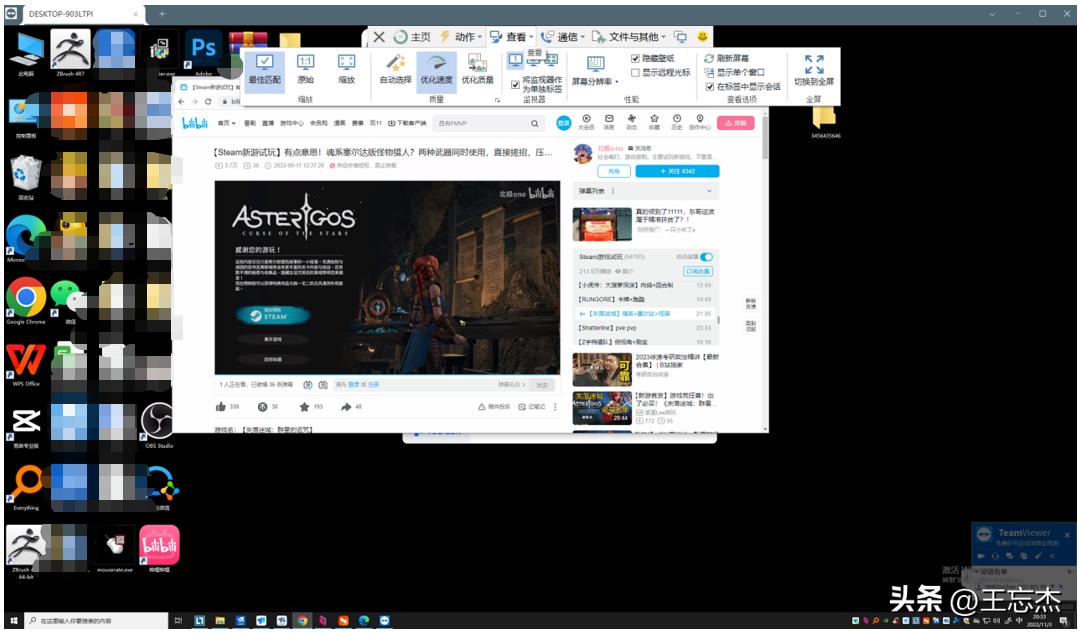
Task: Open the 动作 menu in TeamViewer toolbar
Action: (458, 37)
